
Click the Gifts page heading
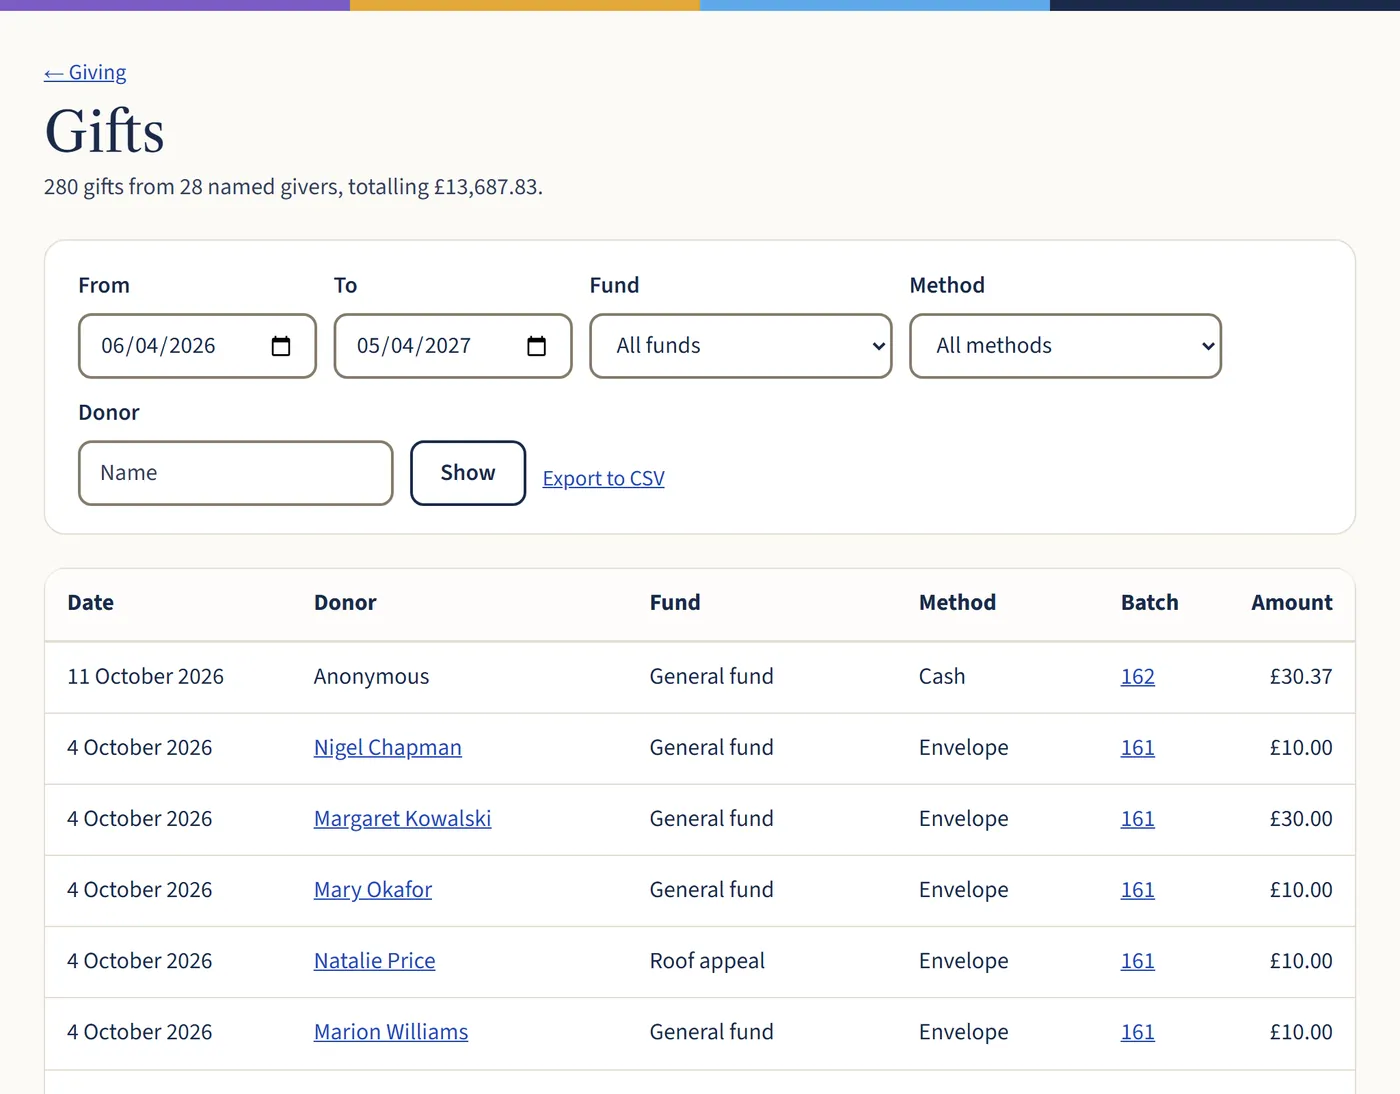tap(104, 131)
